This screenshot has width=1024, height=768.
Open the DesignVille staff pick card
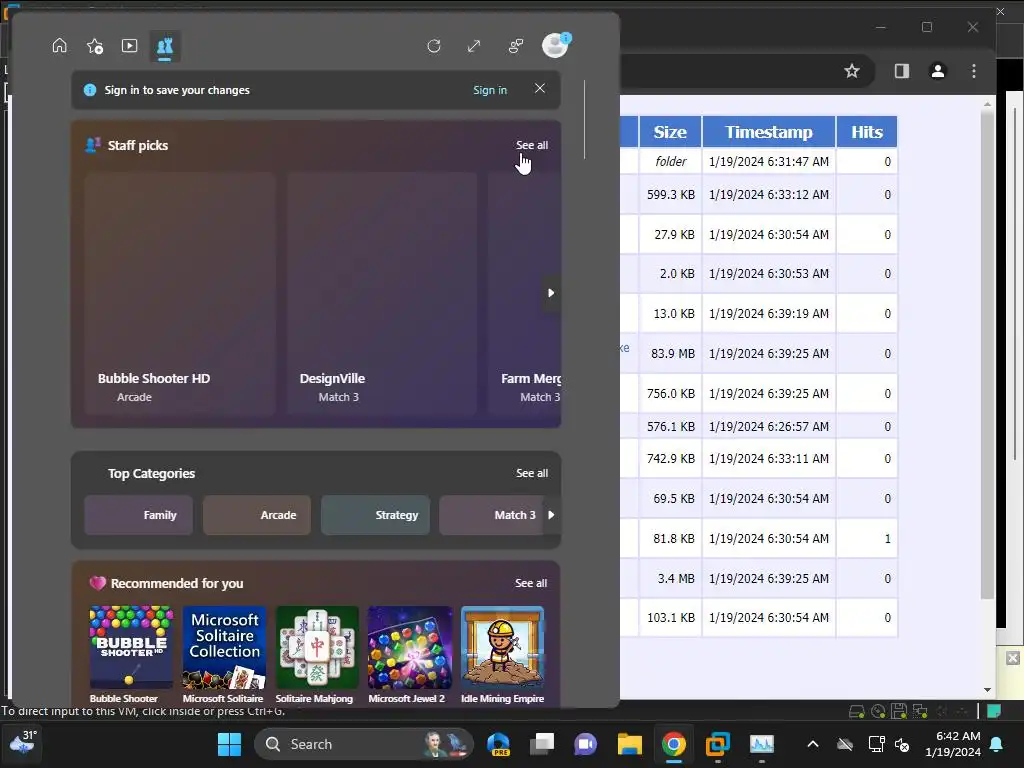point(382,293)
